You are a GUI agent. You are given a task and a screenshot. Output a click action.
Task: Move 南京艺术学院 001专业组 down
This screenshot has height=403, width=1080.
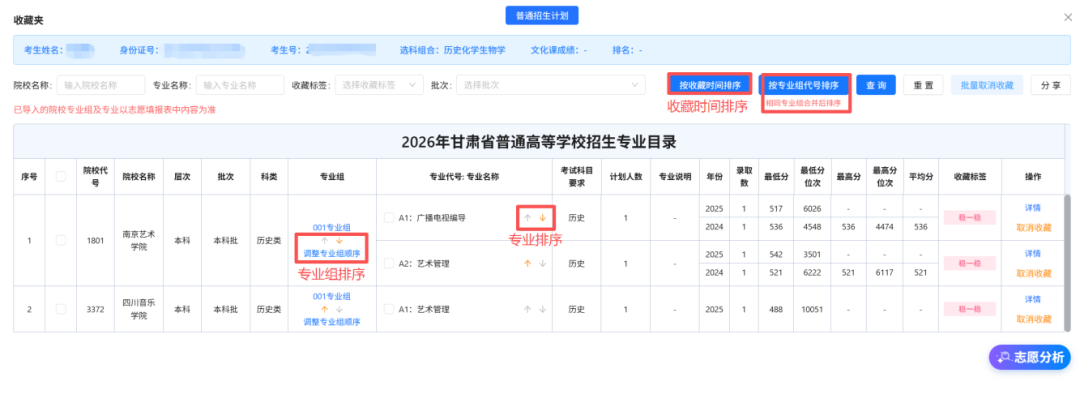pos(339,241)
